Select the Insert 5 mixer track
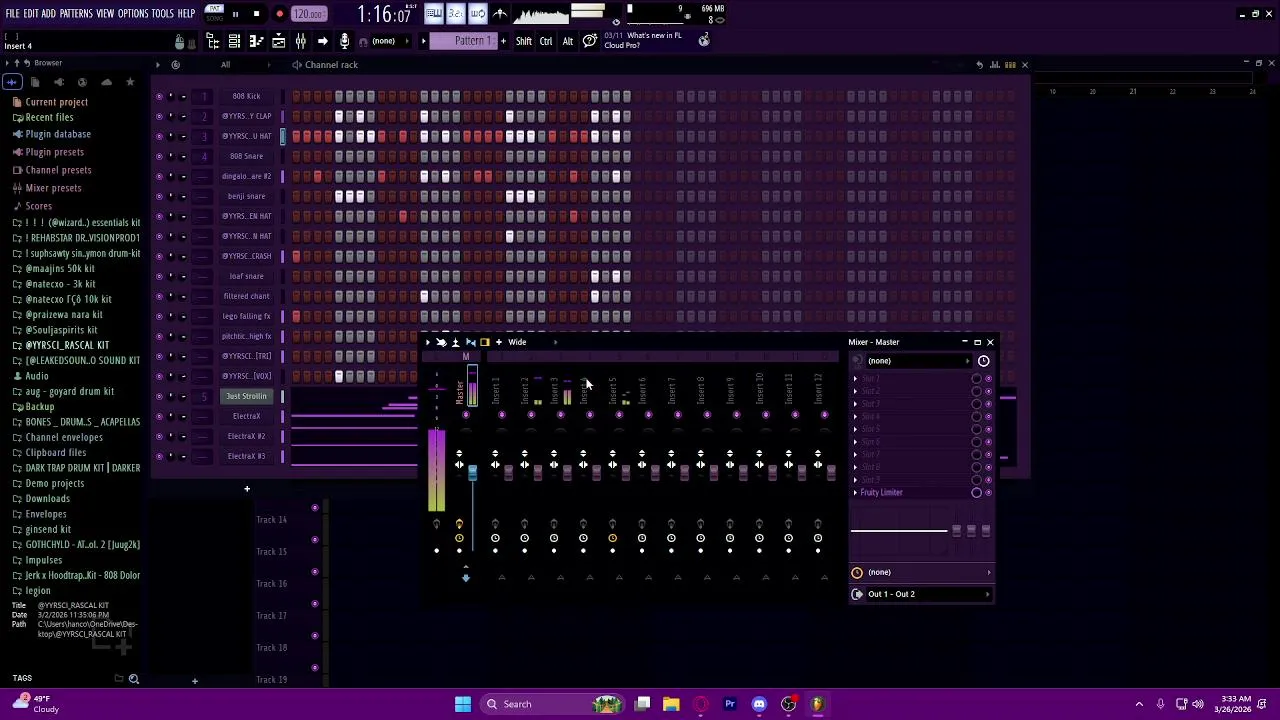The image size is (1280, 720). click(x=612, y=392)
